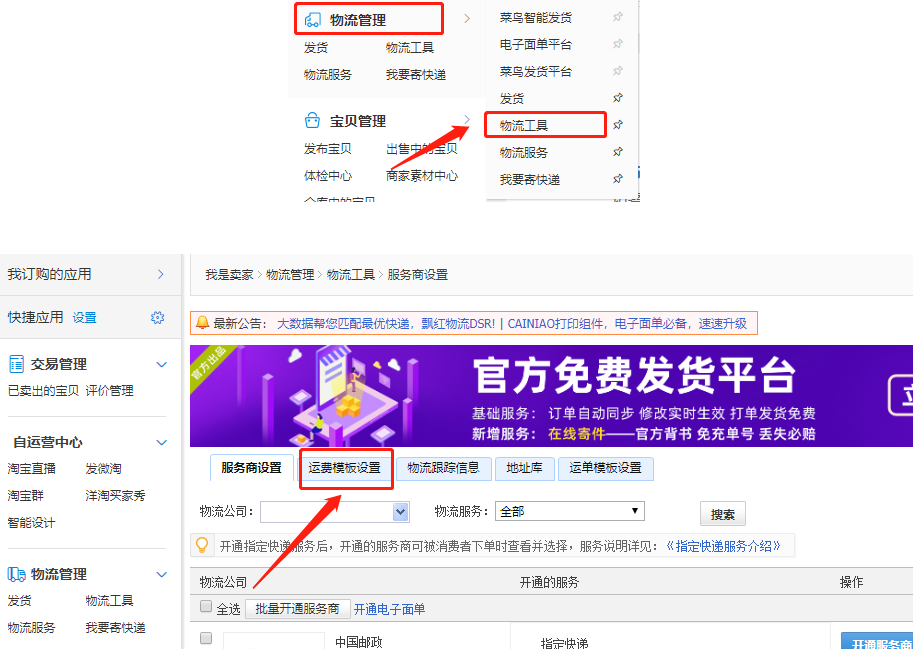
Task: Open the 开通电子面单 link
Action: click(x=390, y=609)
